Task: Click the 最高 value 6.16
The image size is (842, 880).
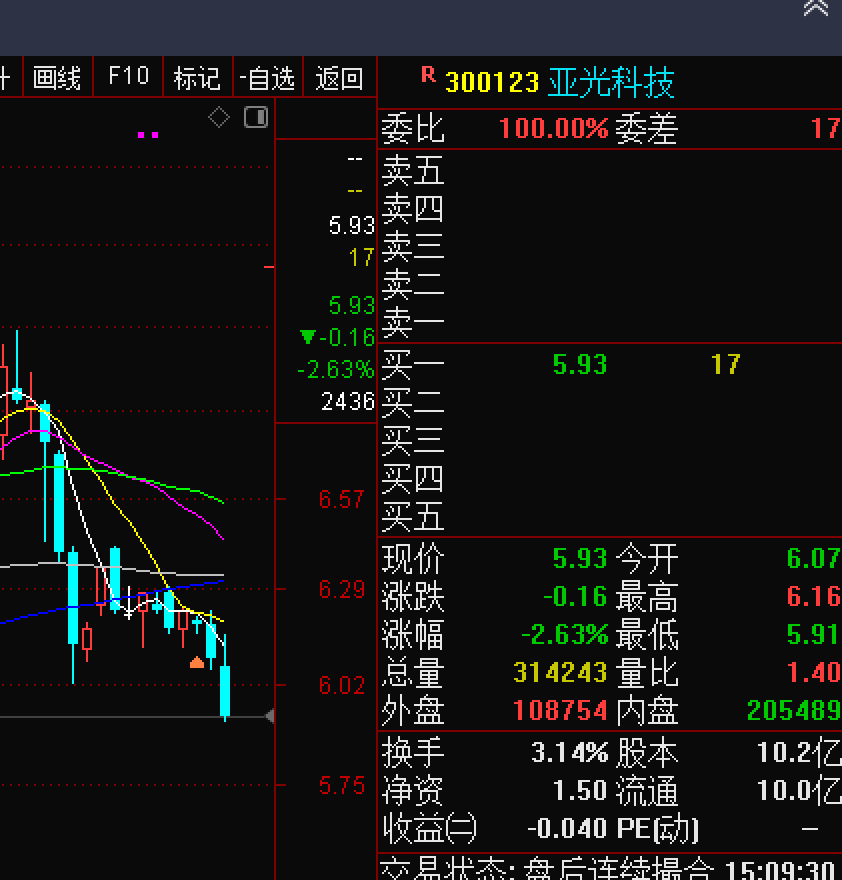Action: pyautogui.click(x=813, y=597)
